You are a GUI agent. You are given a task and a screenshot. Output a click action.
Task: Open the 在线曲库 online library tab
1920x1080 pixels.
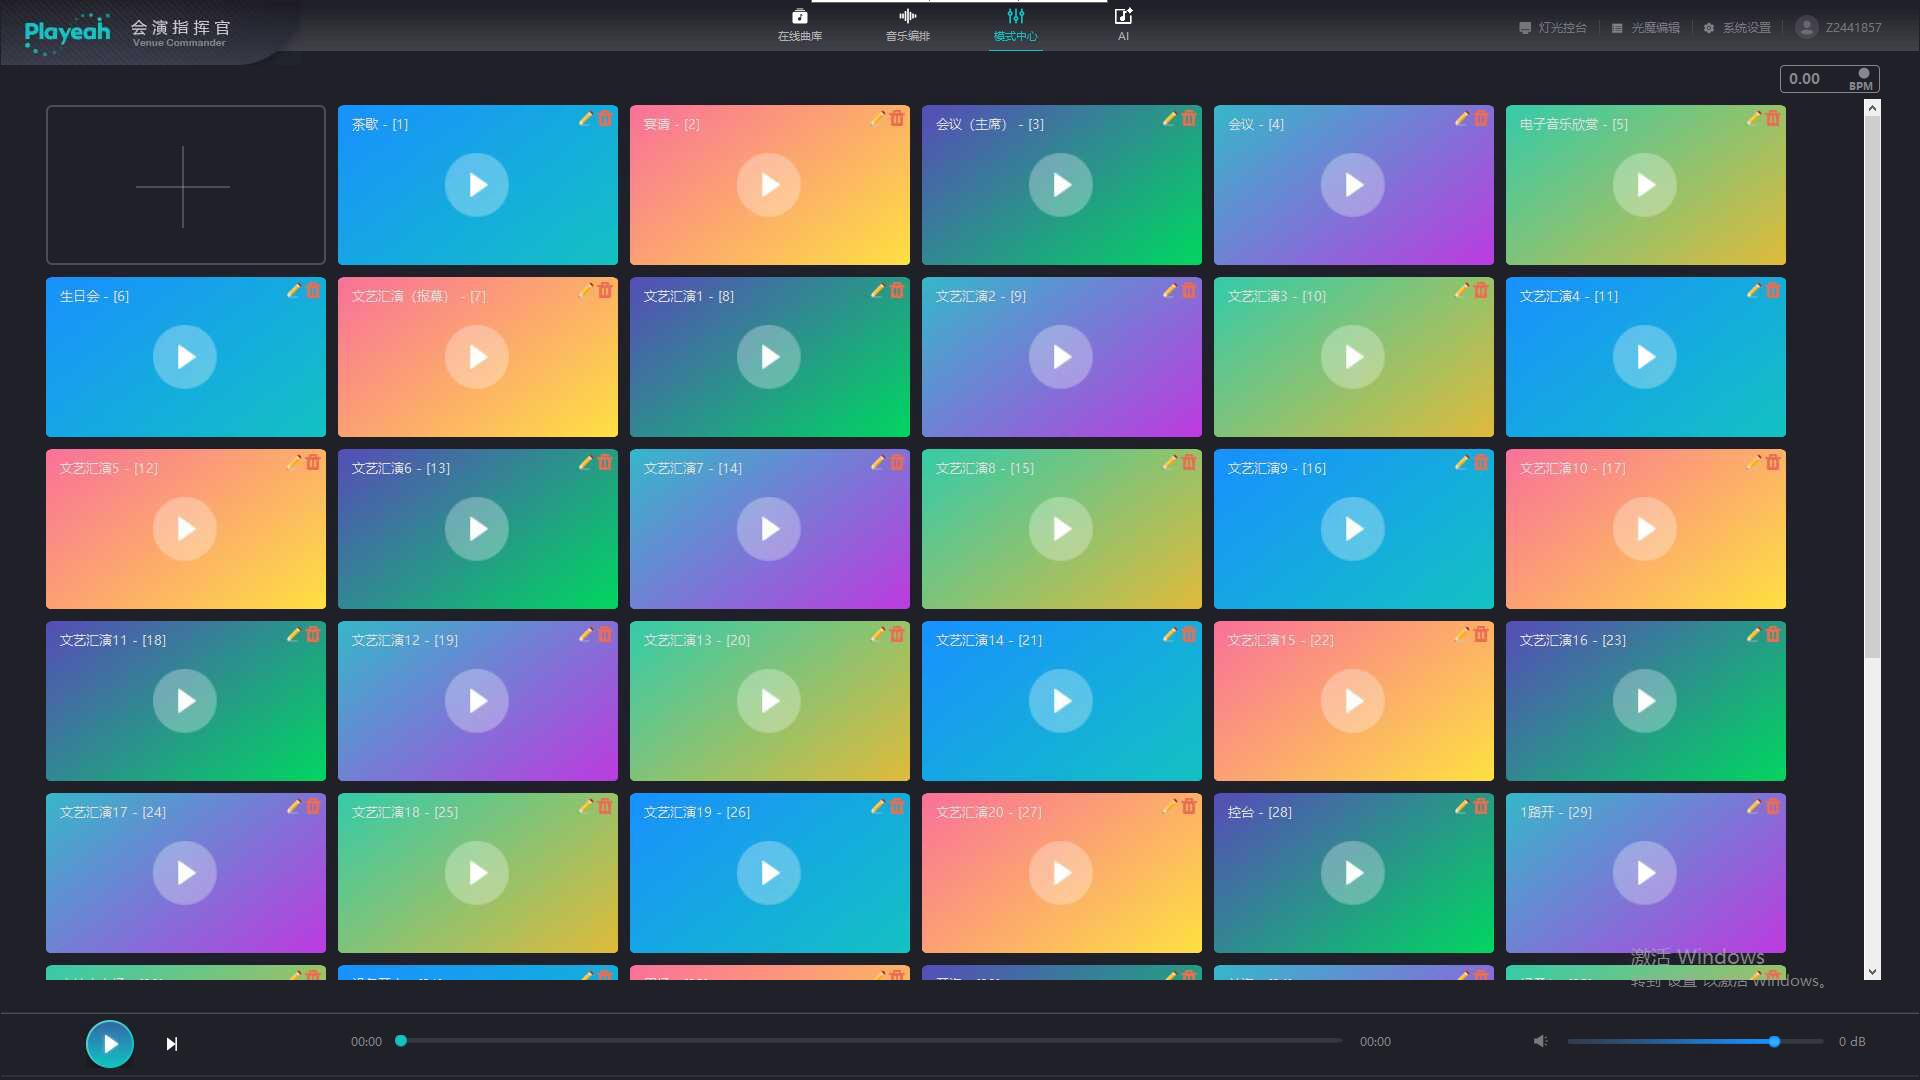click(x=800, y=25)
